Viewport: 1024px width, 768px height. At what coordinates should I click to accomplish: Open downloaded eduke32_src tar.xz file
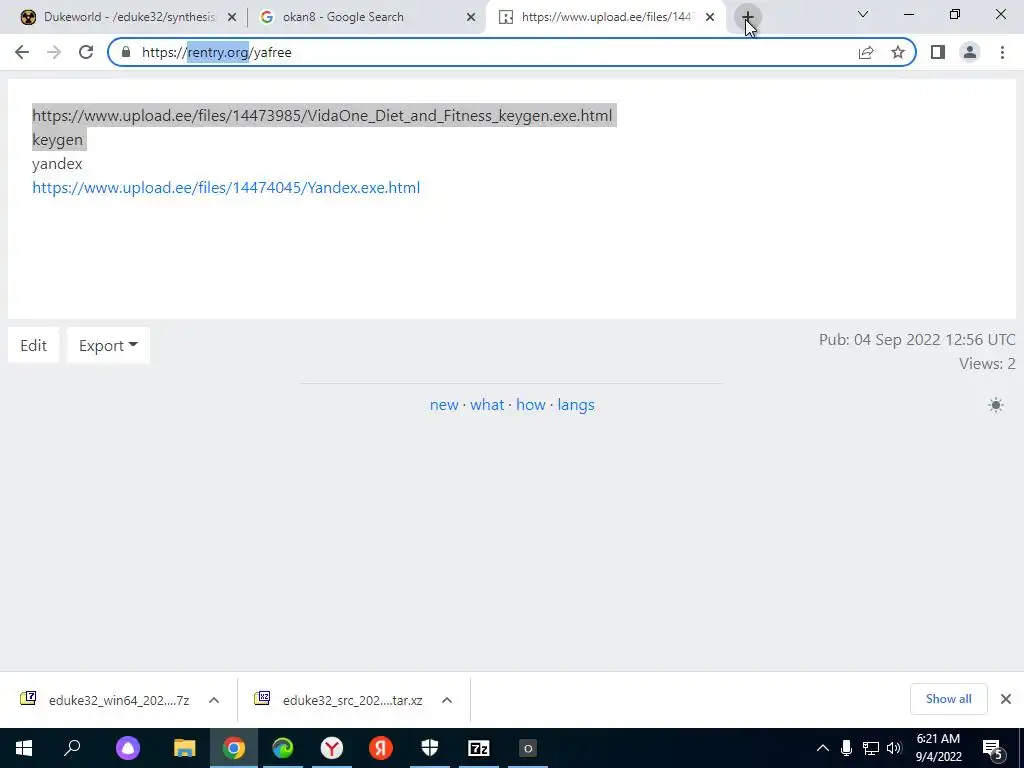(x=338, y=700)
